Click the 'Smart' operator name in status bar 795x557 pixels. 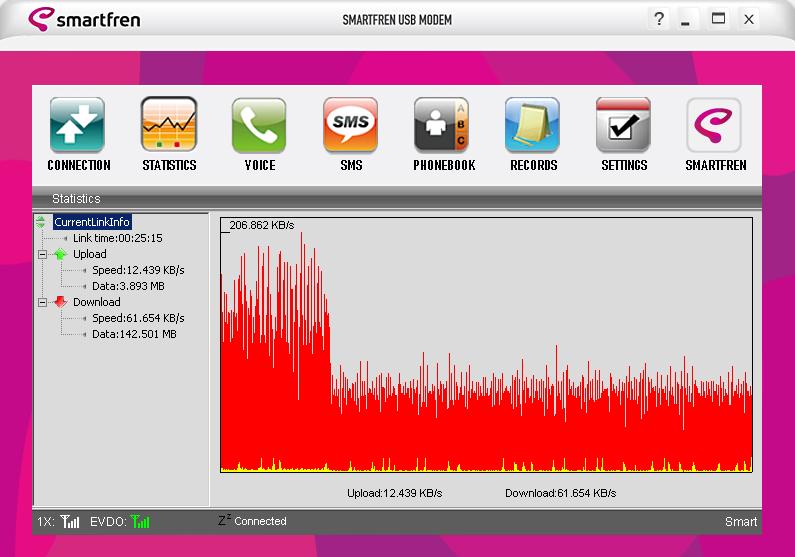(x=741, y=522)
